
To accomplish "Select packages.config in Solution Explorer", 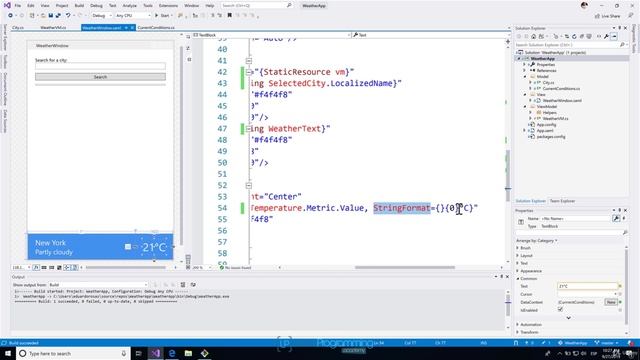I will coord(551,137).
